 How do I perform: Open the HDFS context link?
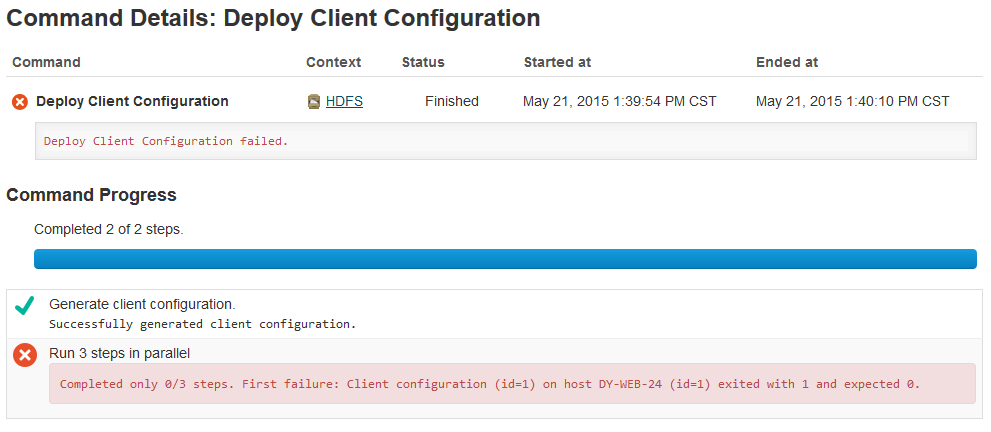(x=344, y=102)
